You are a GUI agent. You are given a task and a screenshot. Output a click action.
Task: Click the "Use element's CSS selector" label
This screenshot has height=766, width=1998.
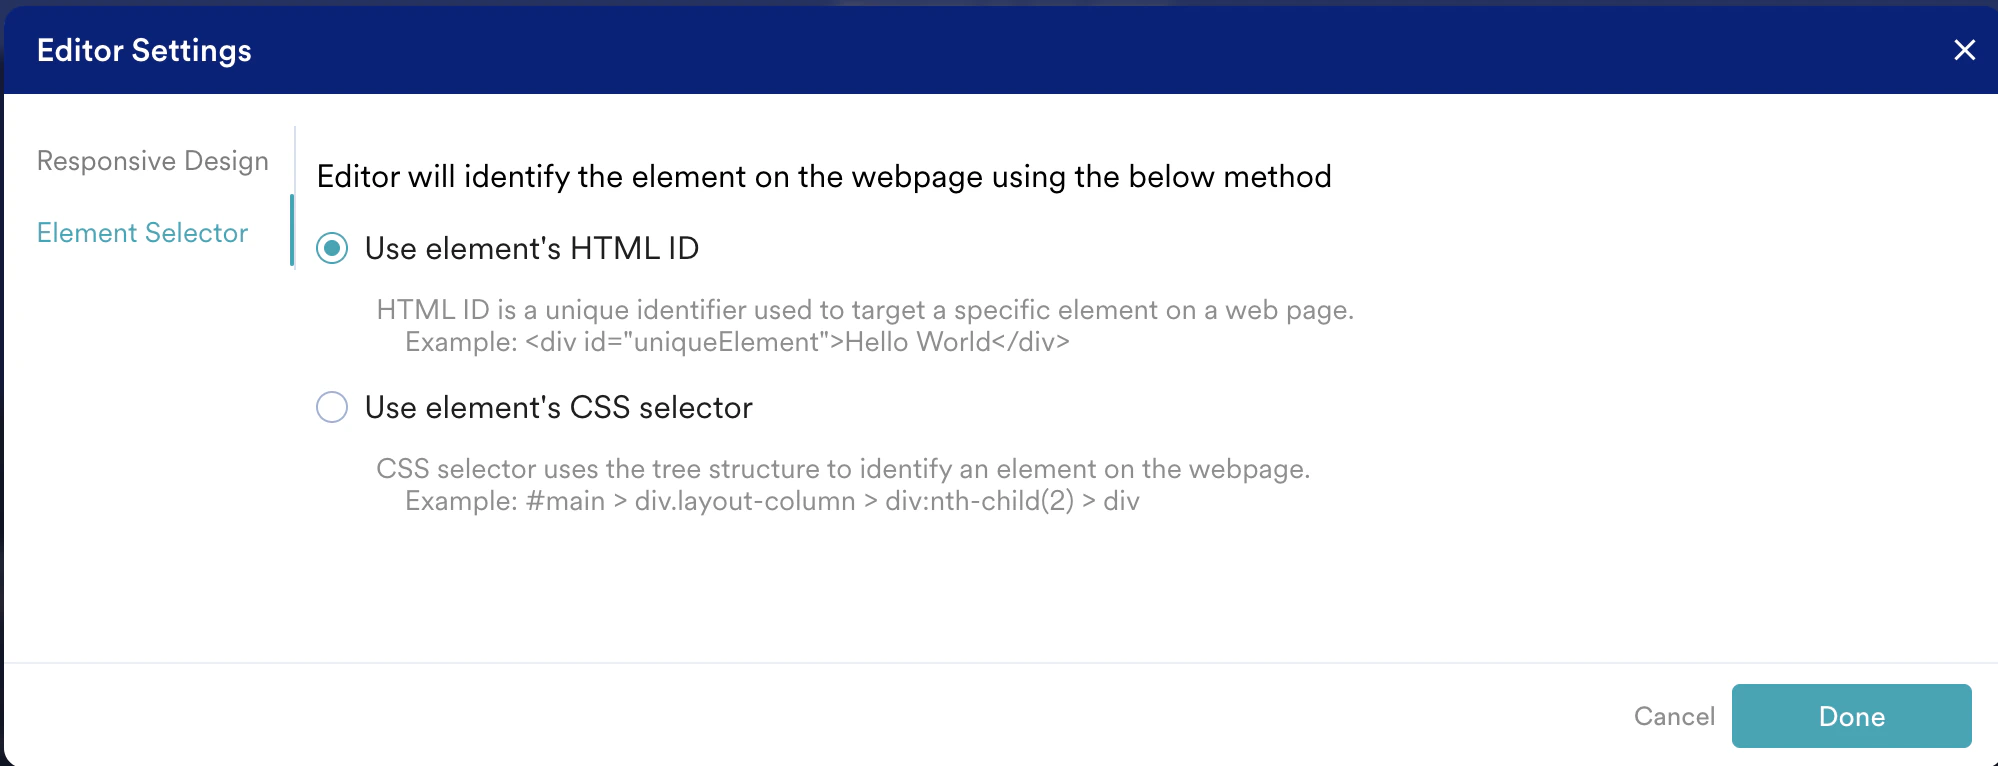pyautogui.click(x=559, y=407)
